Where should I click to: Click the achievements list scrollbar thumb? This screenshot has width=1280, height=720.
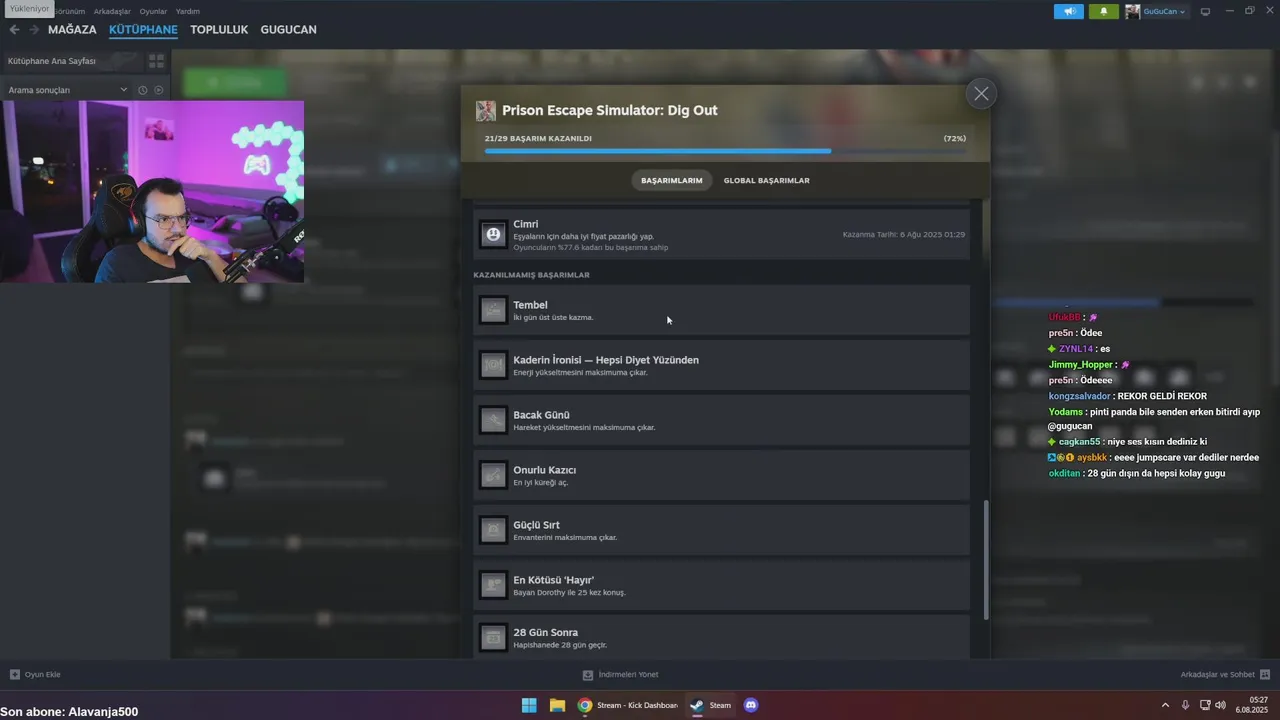986,560
